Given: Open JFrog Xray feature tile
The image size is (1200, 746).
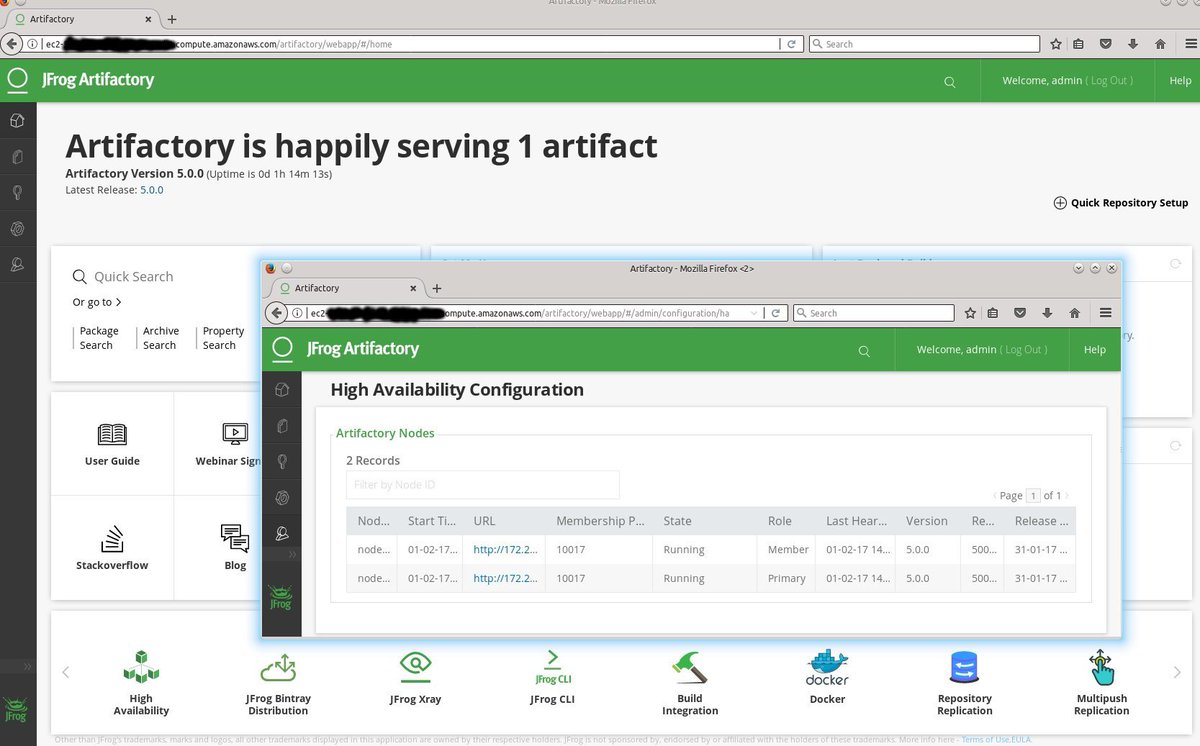Looking at the screenshot, I should point(415,677).
